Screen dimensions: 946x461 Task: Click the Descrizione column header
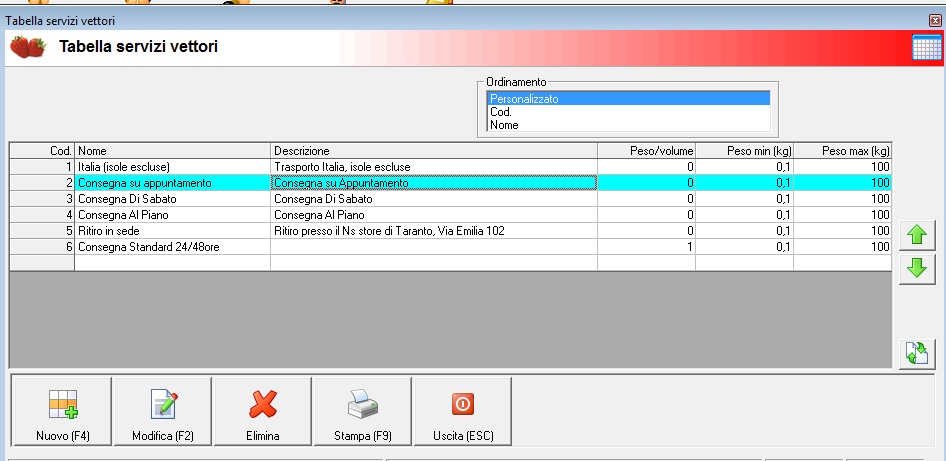(x=434, y=151)
